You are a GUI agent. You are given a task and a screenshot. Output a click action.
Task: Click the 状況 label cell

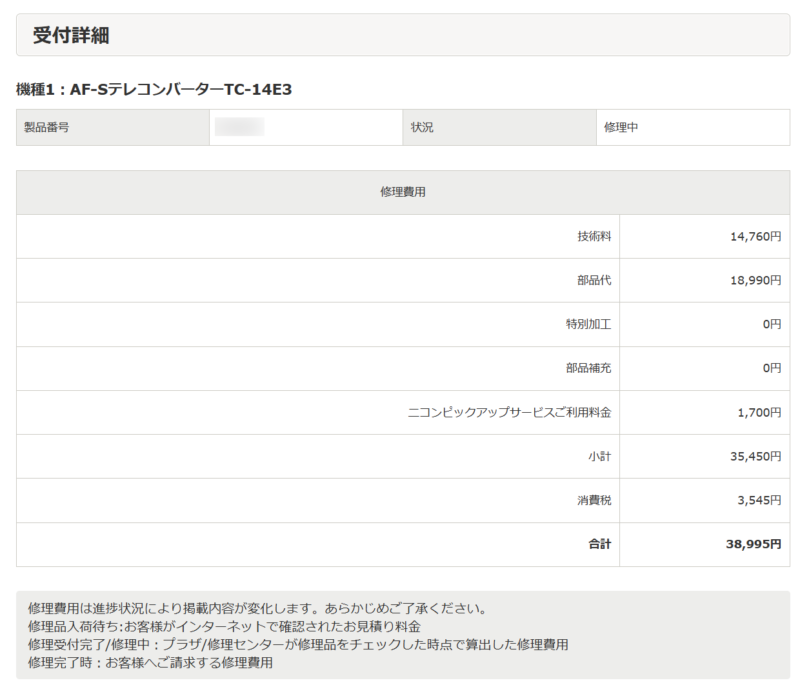click(x=422, y=128)
